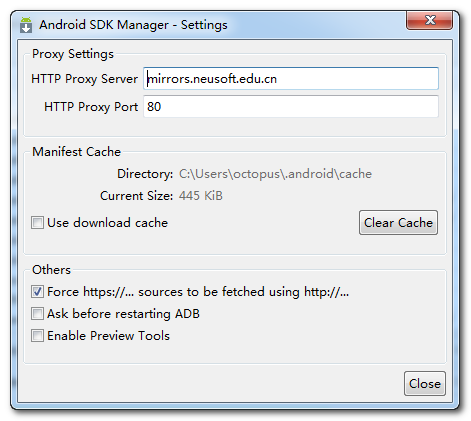
Task: Click the HTTP Proxy Server label
Action: tap(84, 79)
